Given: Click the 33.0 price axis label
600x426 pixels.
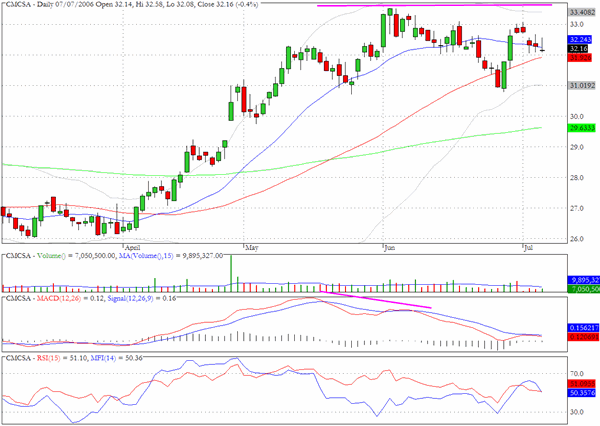Looking at the screenshot, I should [577, 24].
